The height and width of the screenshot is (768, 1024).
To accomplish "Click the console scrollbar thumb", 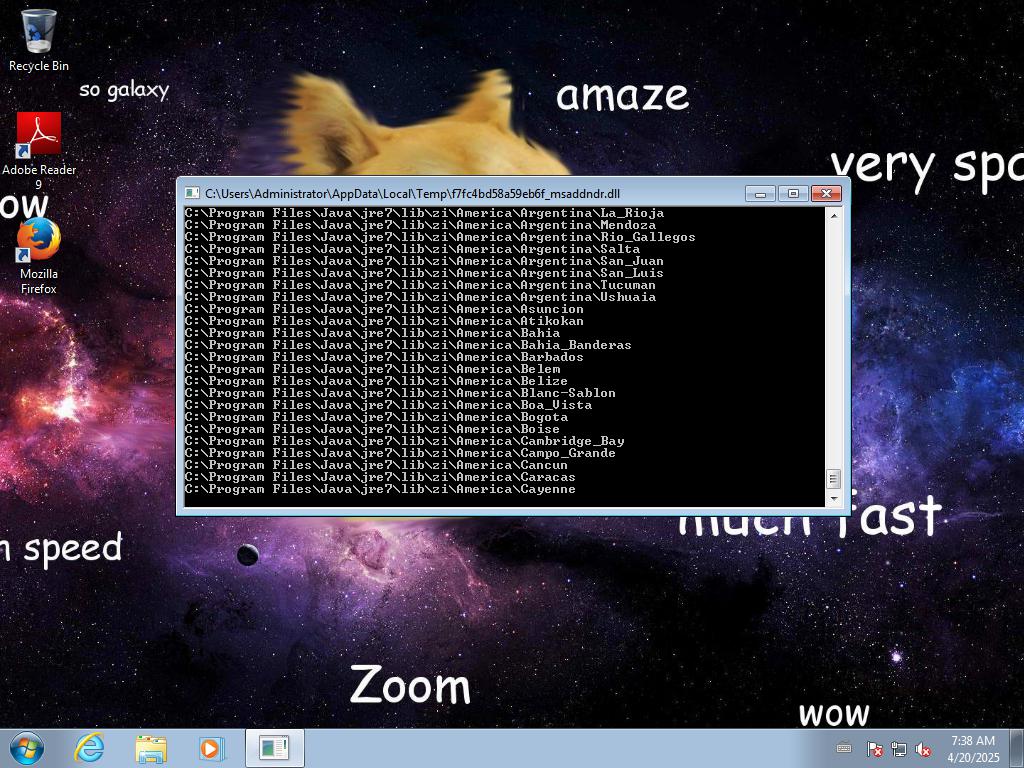I will (833, 479).
